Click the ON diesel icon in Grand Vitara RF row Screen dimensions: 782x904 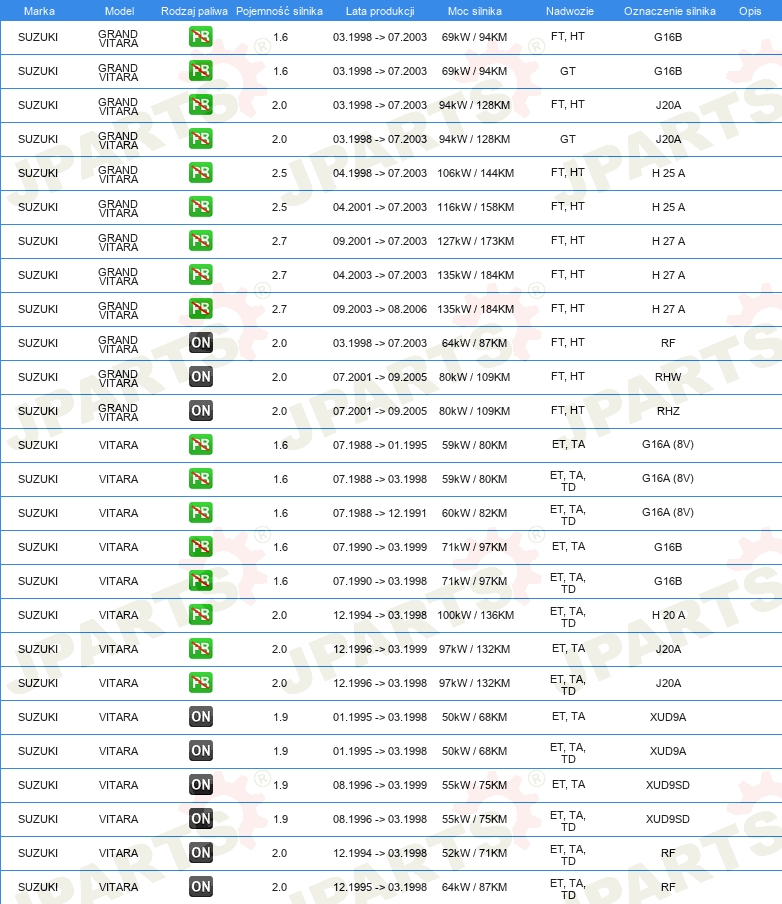pos(201,343)
